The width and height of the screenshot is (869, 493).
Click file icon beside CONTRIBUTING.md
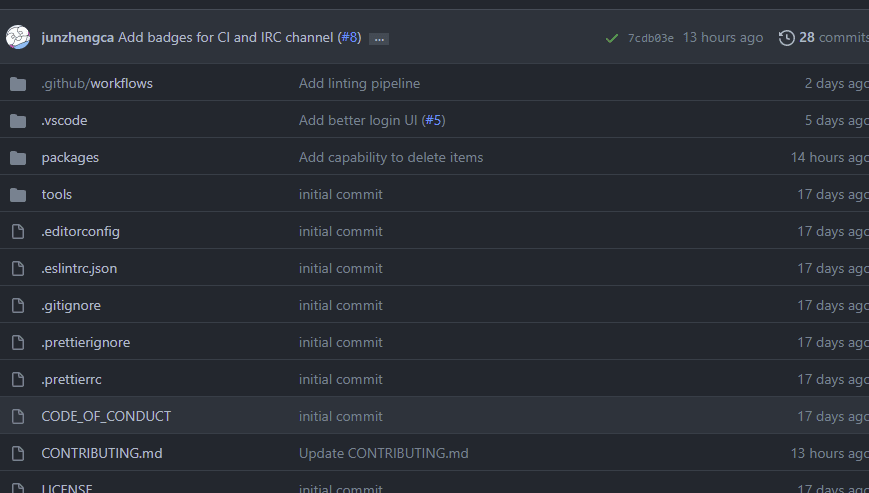pyautogui.click(x=18, y=453)
